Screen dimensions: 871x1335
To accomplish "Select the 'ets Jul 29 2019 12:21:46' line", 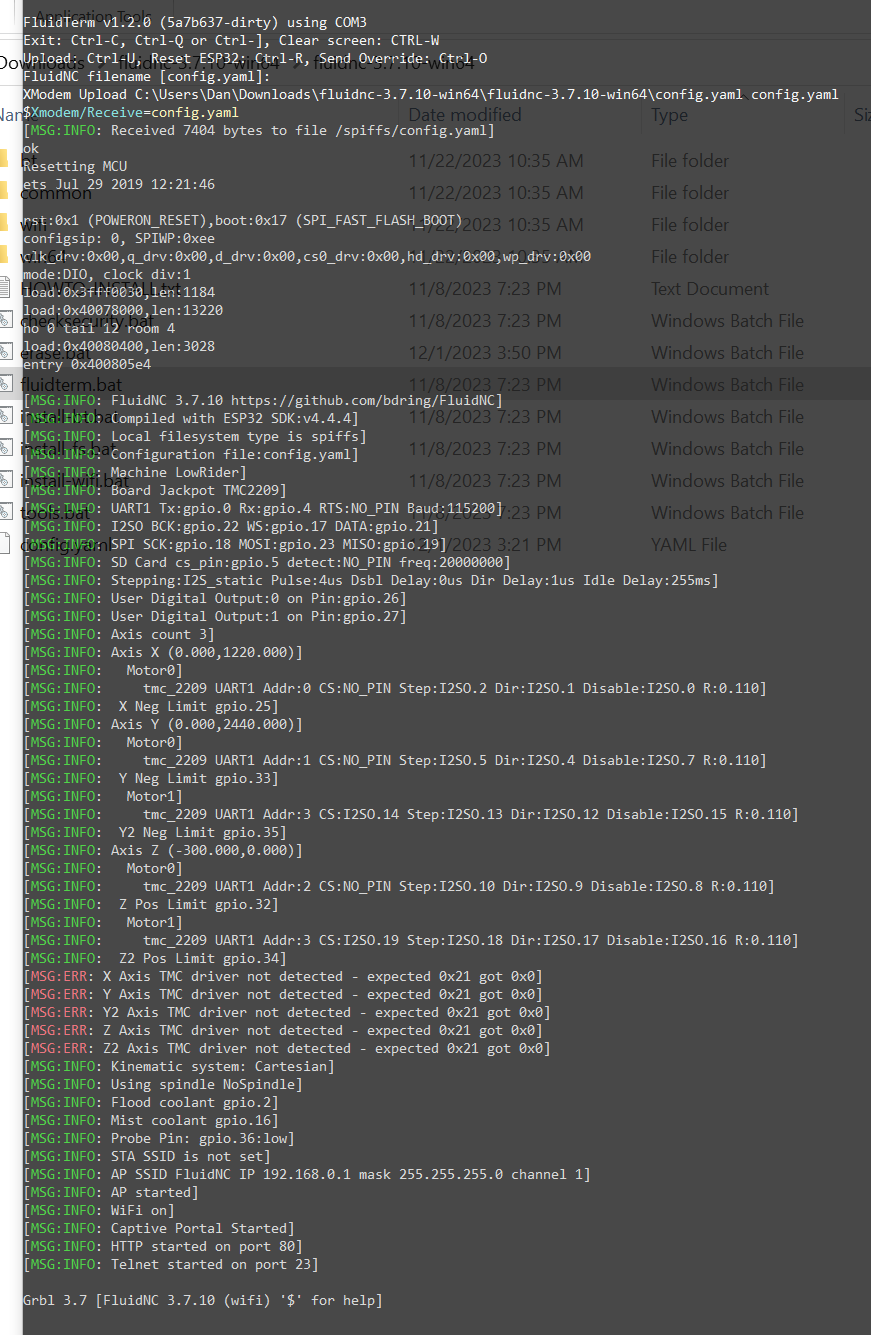I will pos(119,184).
